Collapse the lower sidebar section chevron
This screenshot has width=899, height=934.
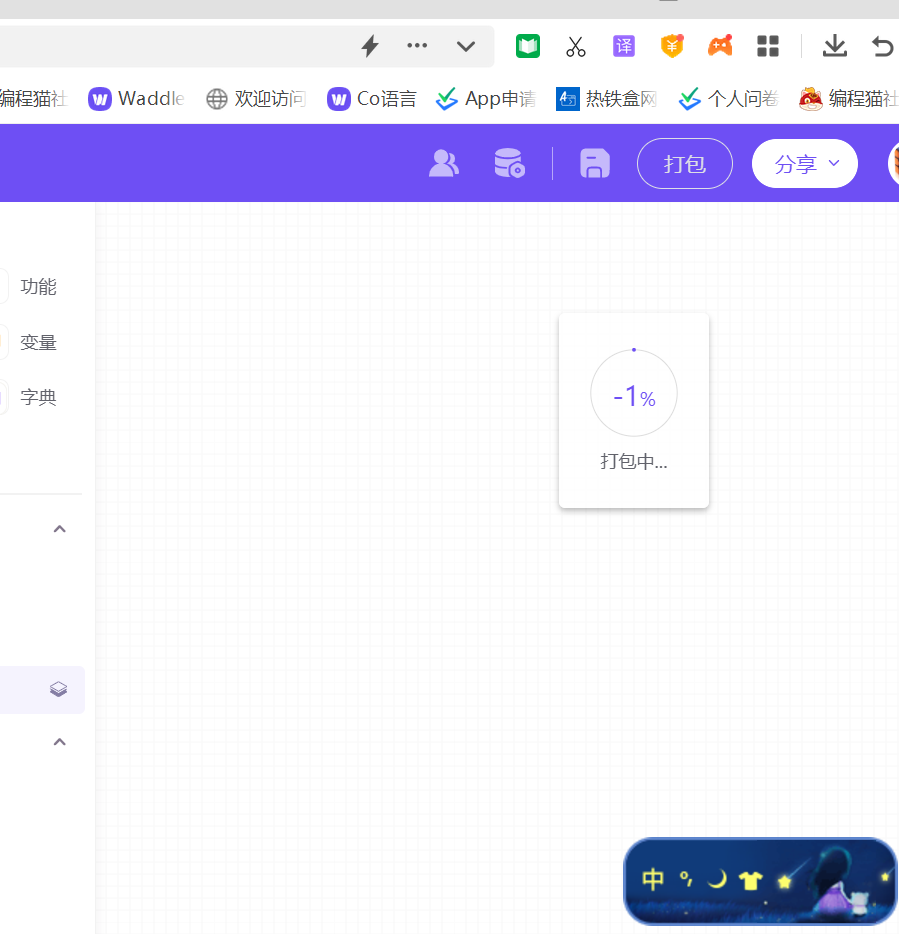point(60,742)
